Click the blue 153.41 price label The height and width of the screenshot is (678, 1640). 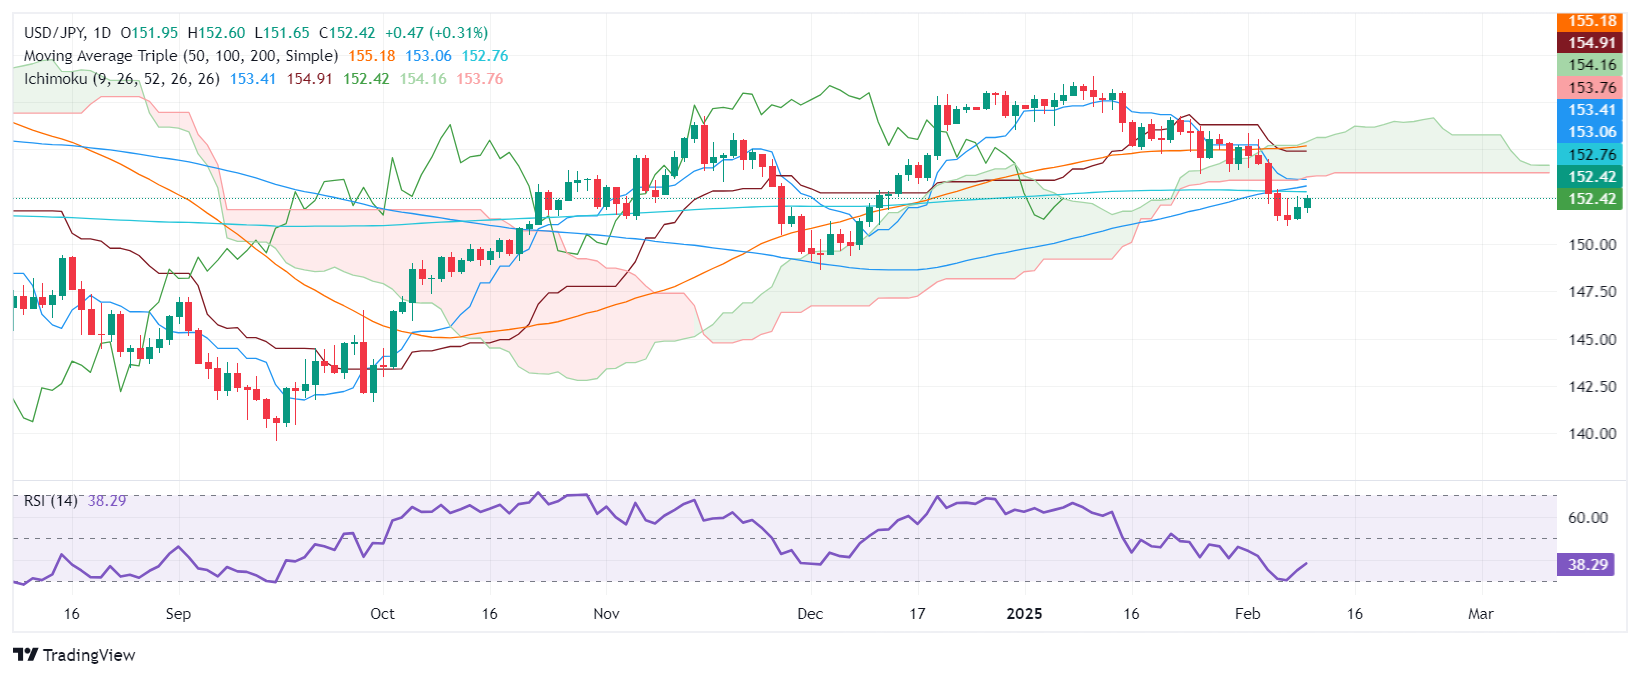point(1590,110)
